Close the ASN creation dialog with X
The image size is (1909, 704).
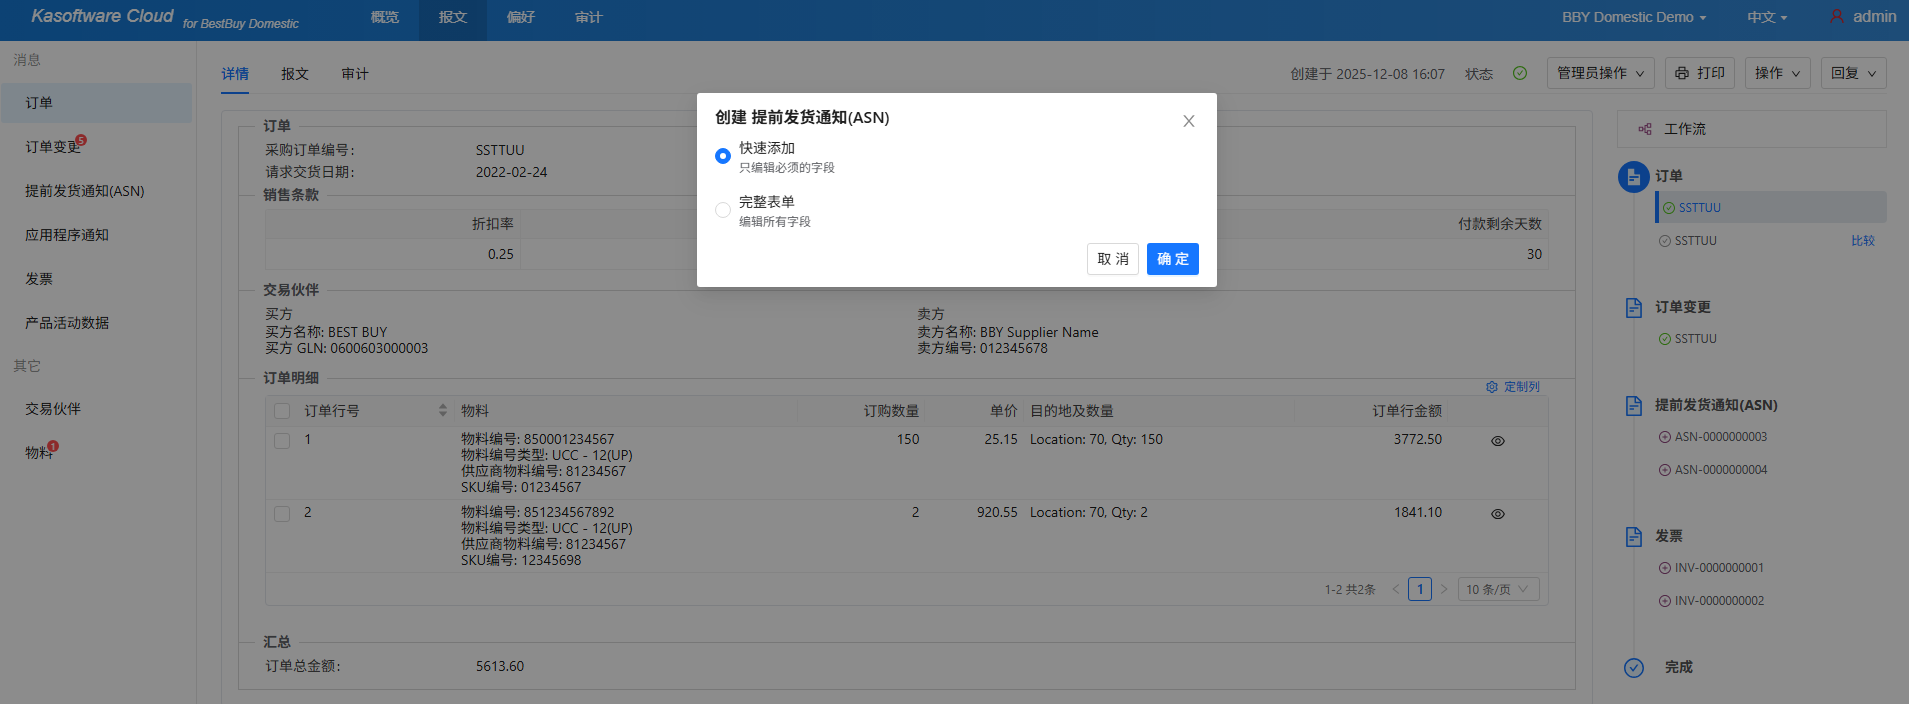pos(1188,121)
